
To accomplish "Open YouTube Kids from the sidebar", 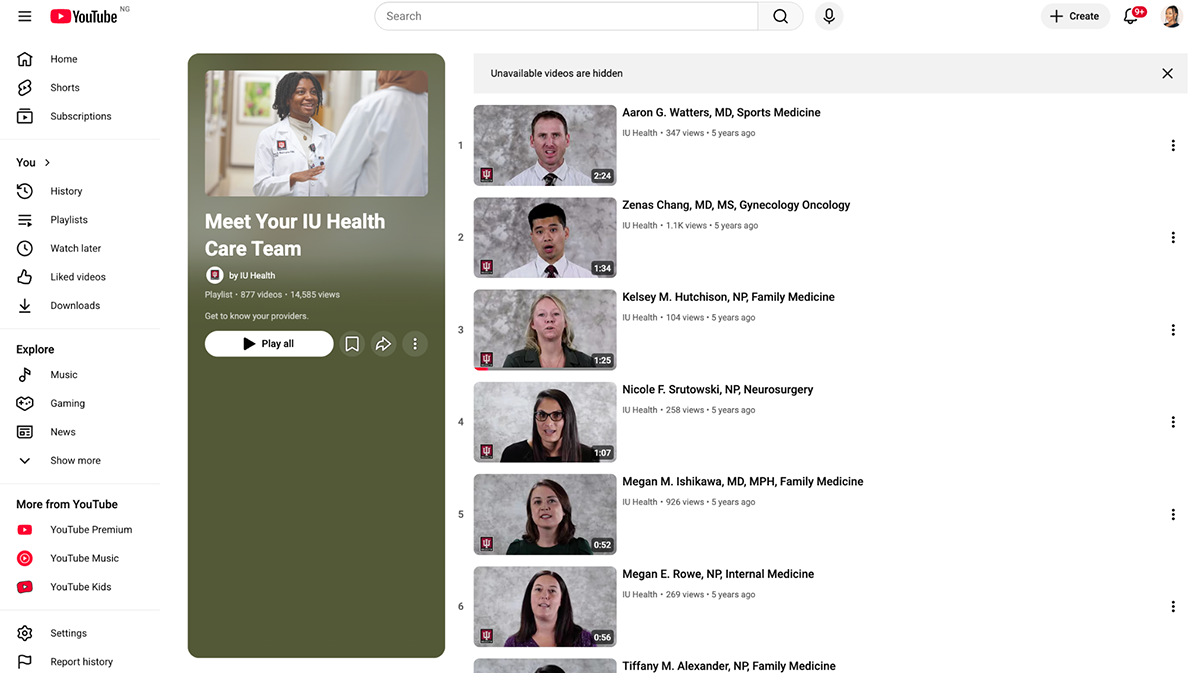I will [x=81, y=587].
